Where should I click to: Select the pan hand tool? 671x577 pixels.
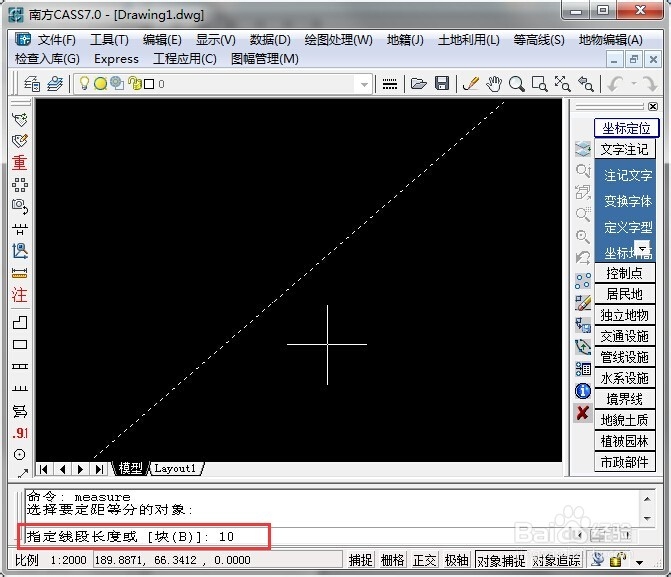click(x=494, y=84)
